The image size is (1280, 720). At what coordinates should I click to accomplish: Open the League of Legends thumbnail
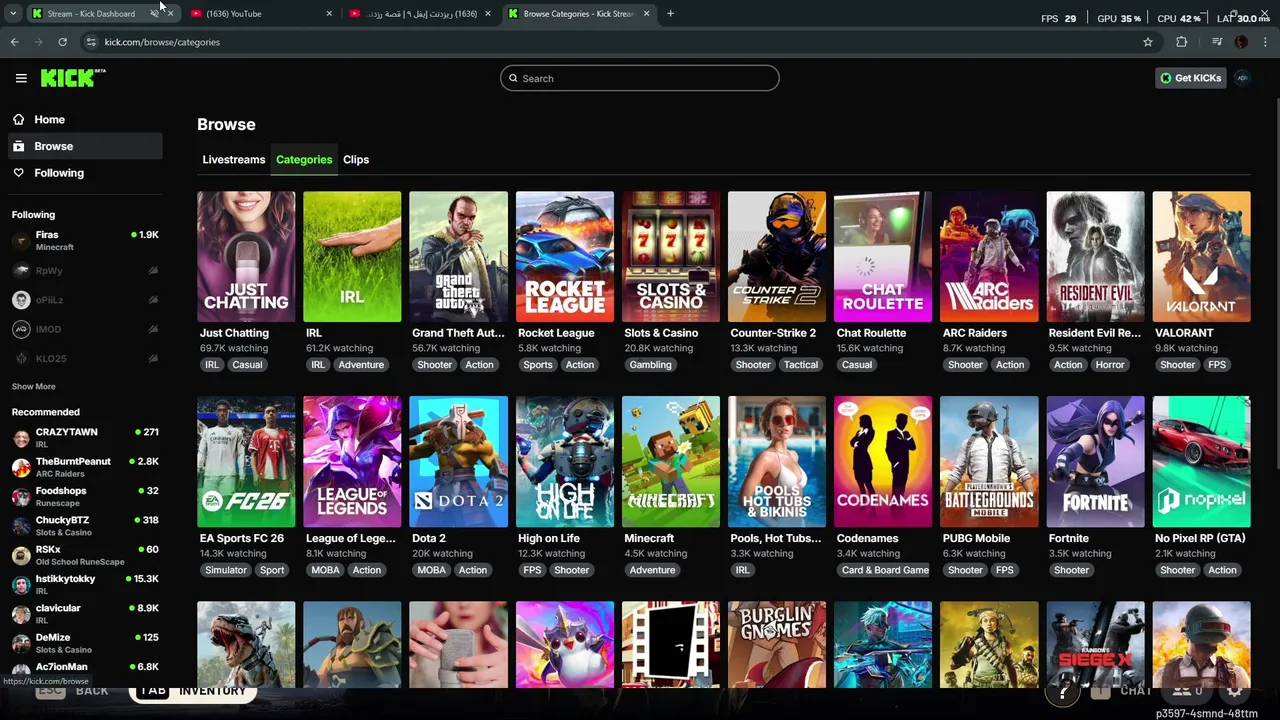(352, 462)
